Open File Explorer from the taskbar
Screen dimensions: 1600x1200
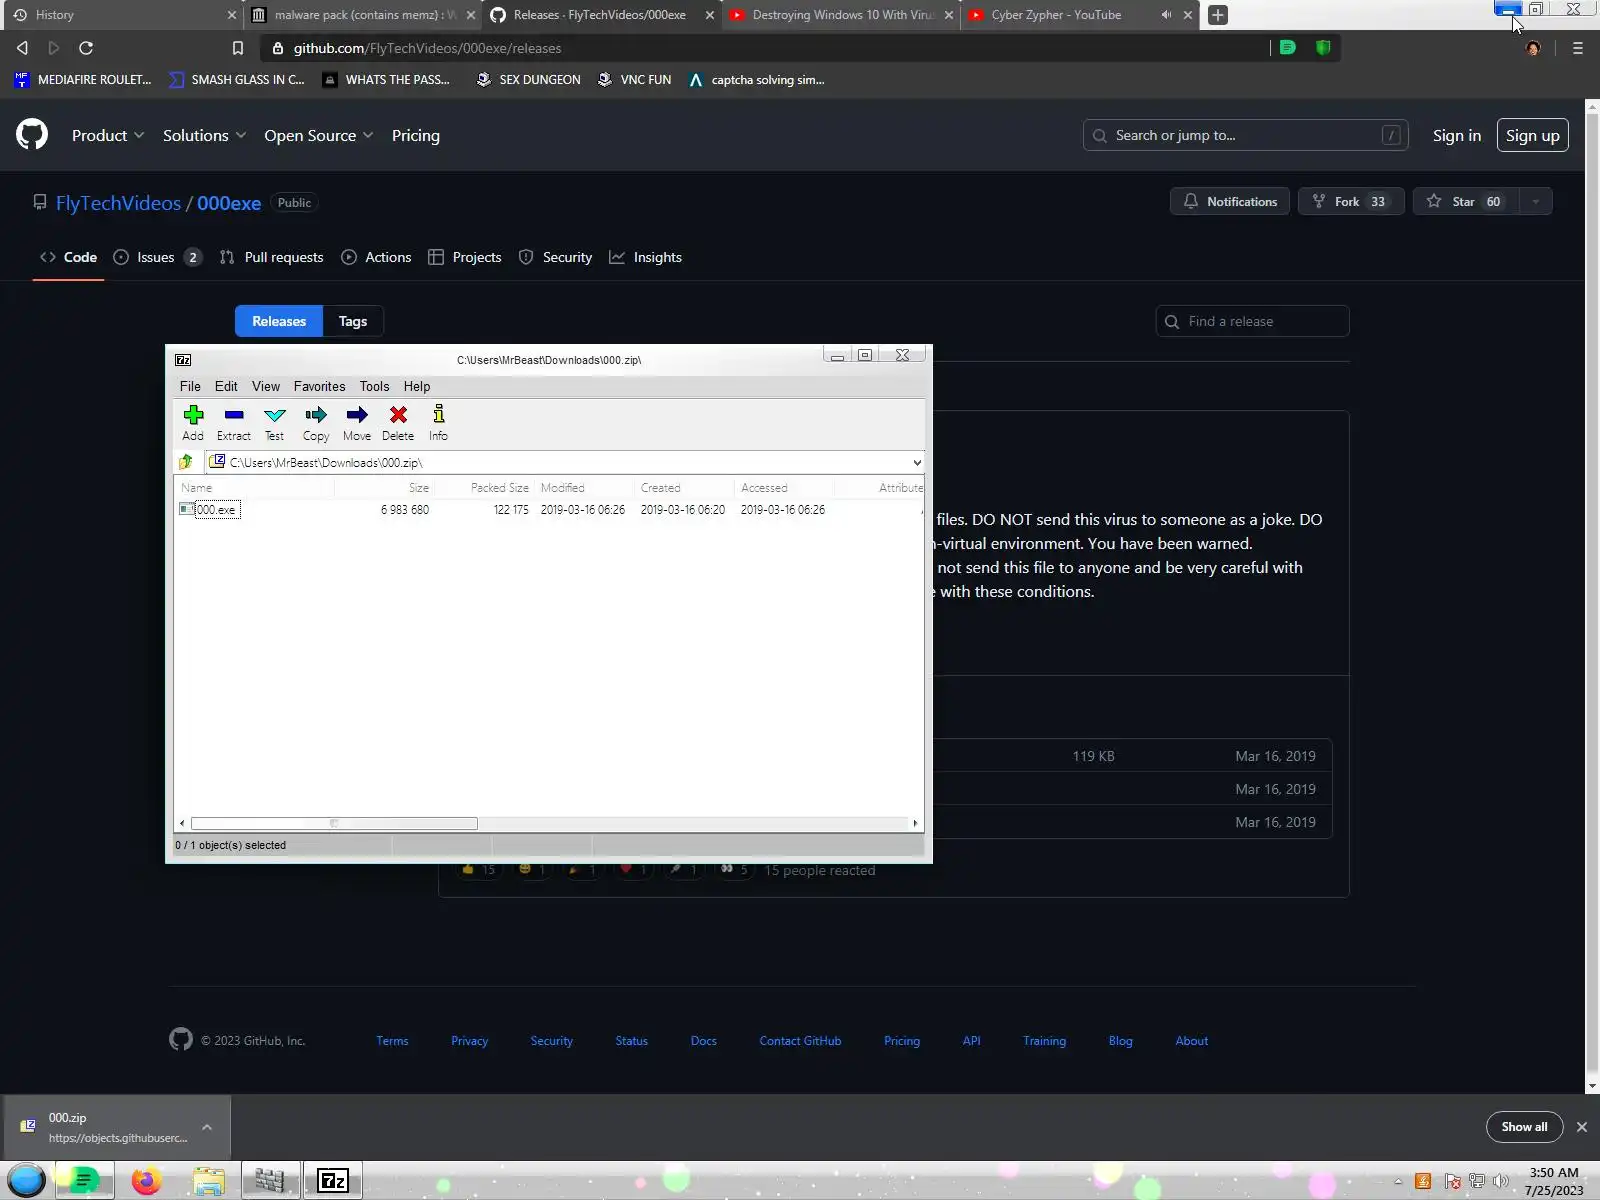click(208, 1181)
